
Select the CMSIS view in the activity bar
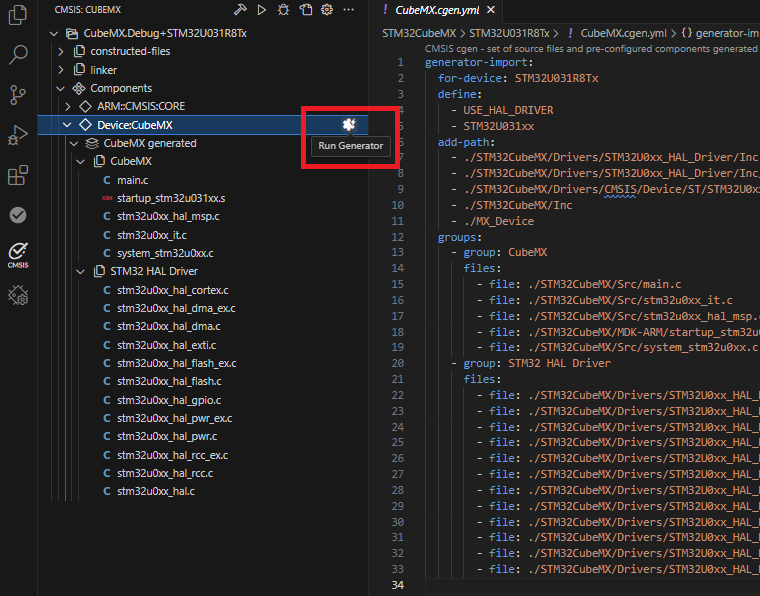[x=18, y=254]
